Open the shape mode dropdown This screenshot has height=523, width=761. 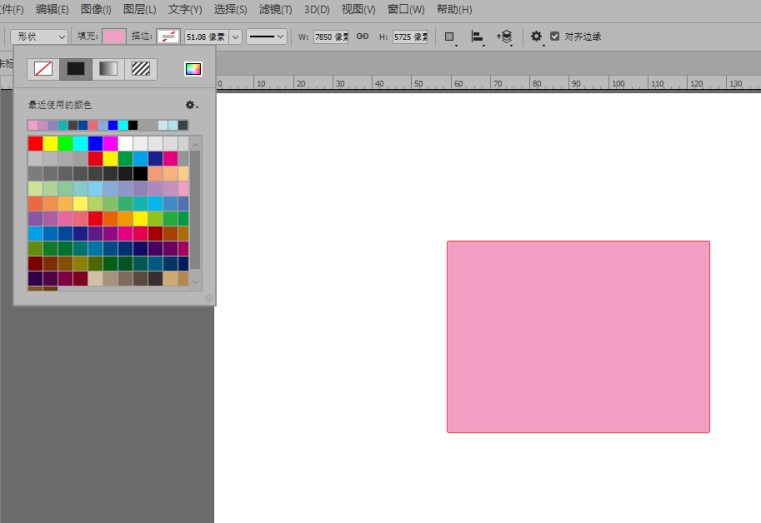point(39,36)
